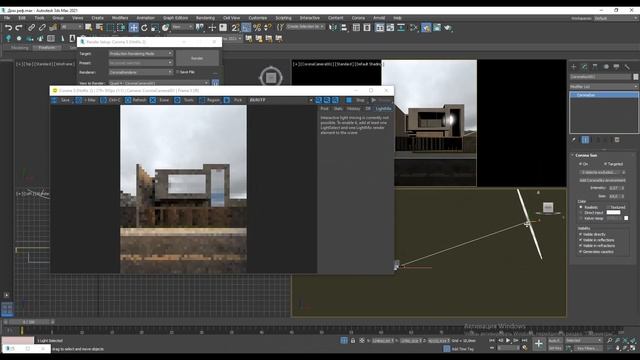Click the Unlink Selection icon

pyautogui.click(x=42, y=27)
